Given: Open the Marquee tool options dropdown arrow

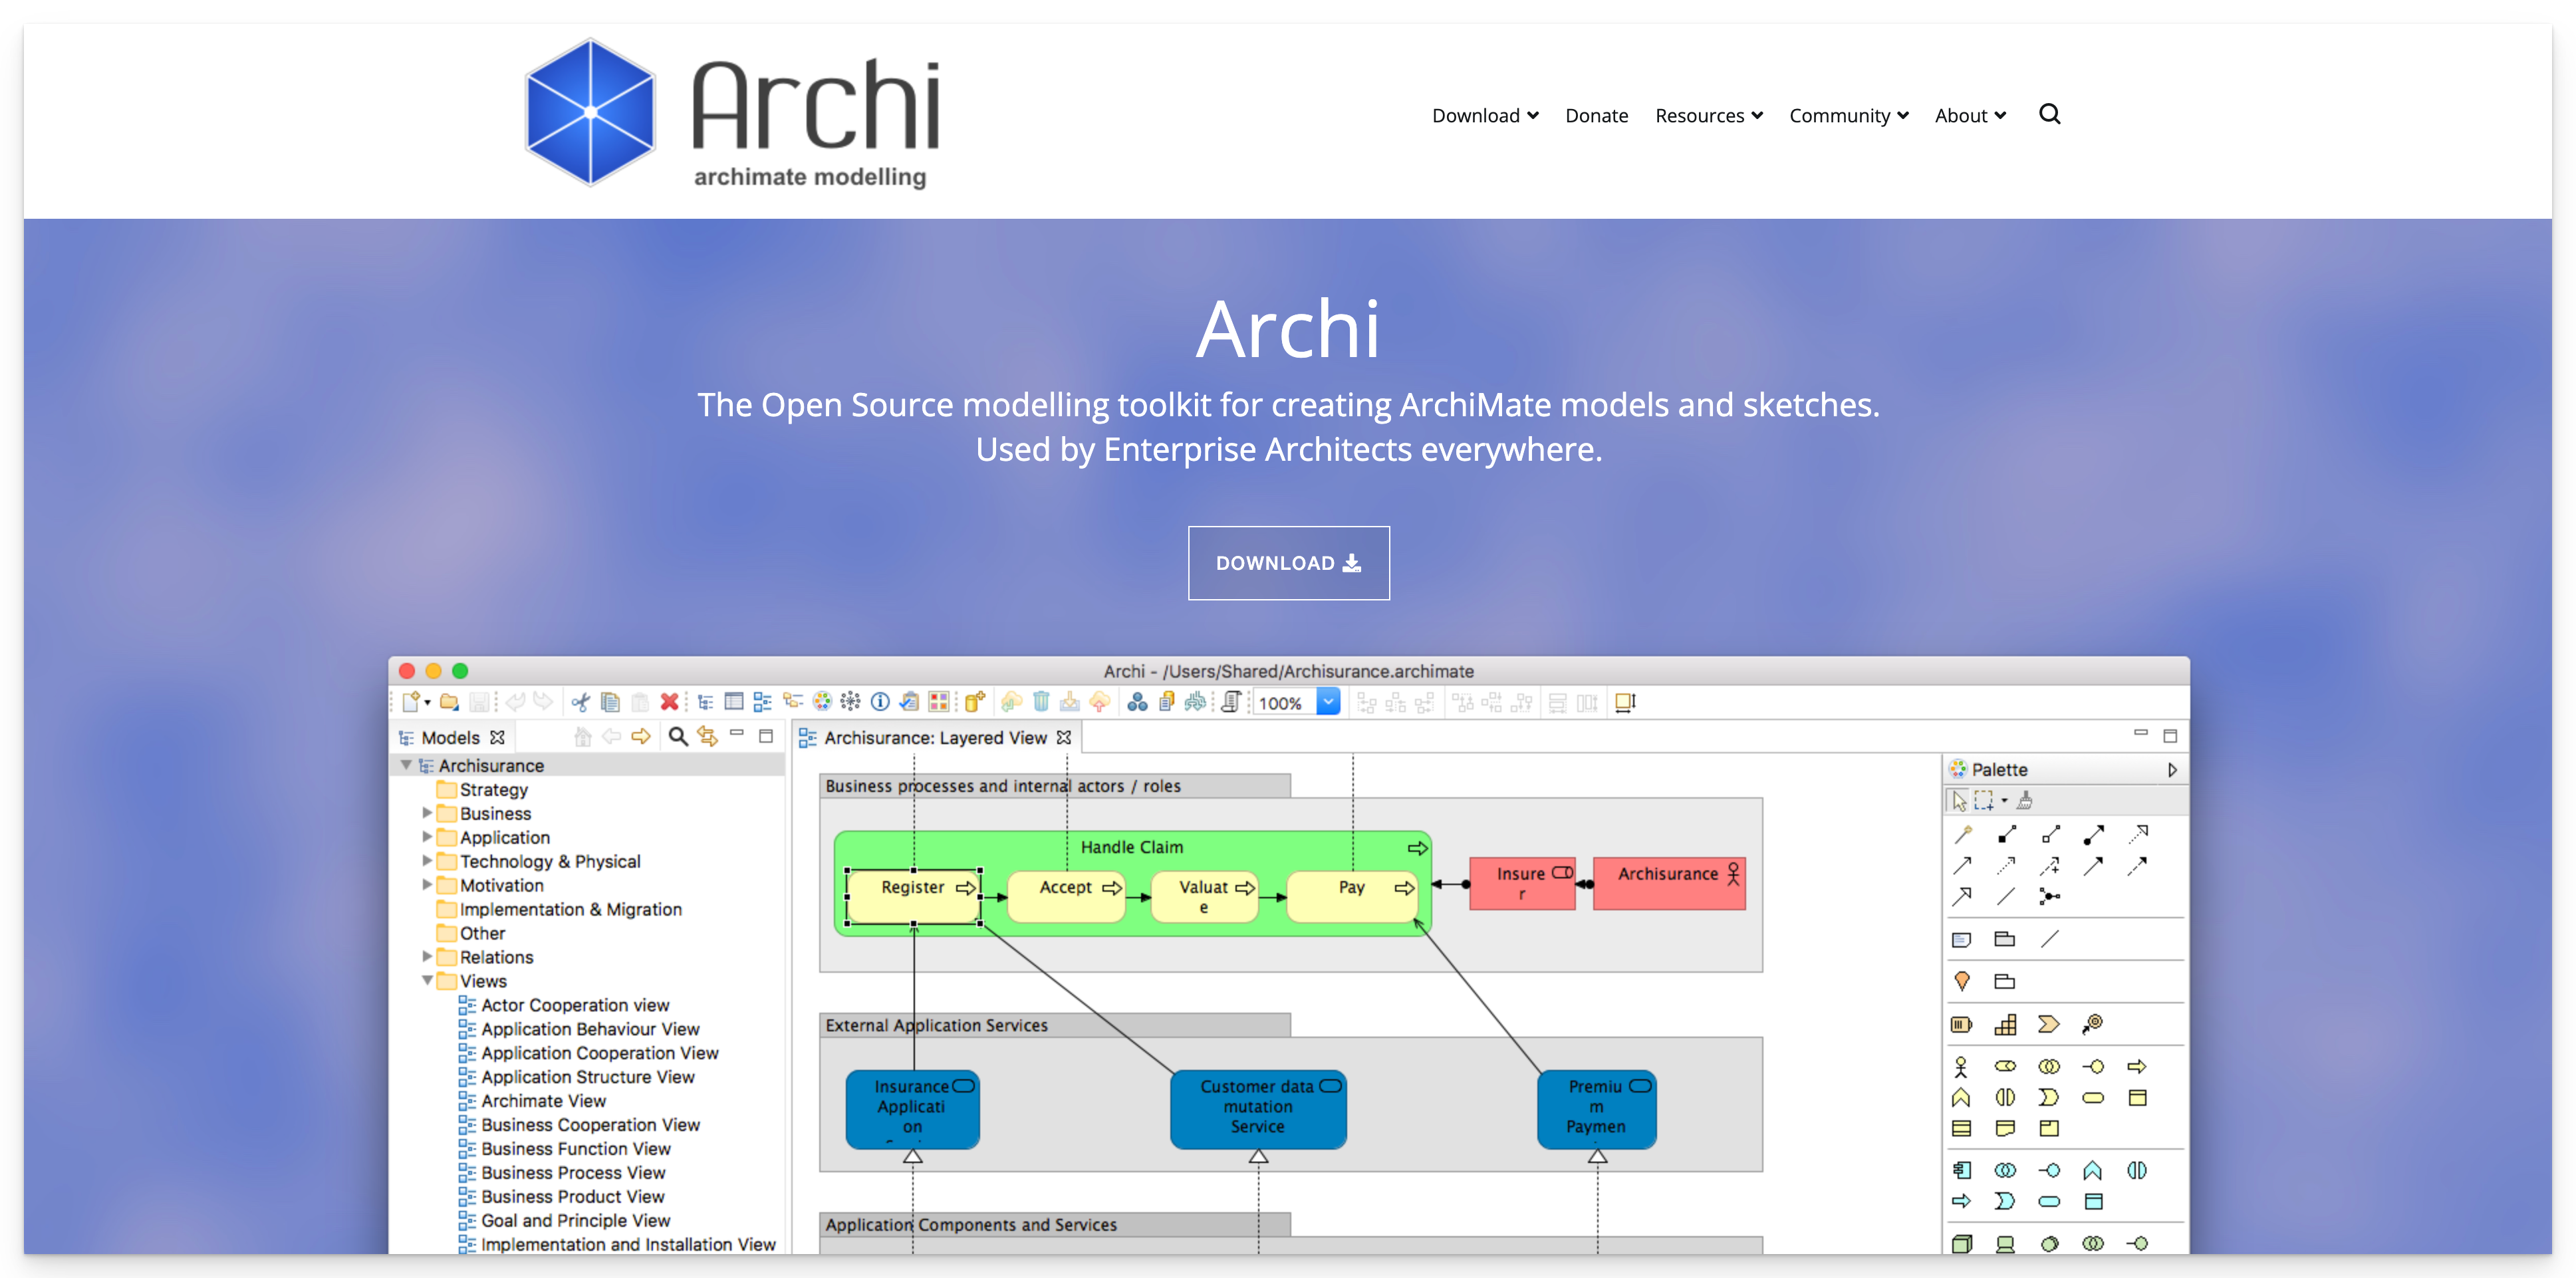Looking at the screenshot, I should pos(2004,800).
